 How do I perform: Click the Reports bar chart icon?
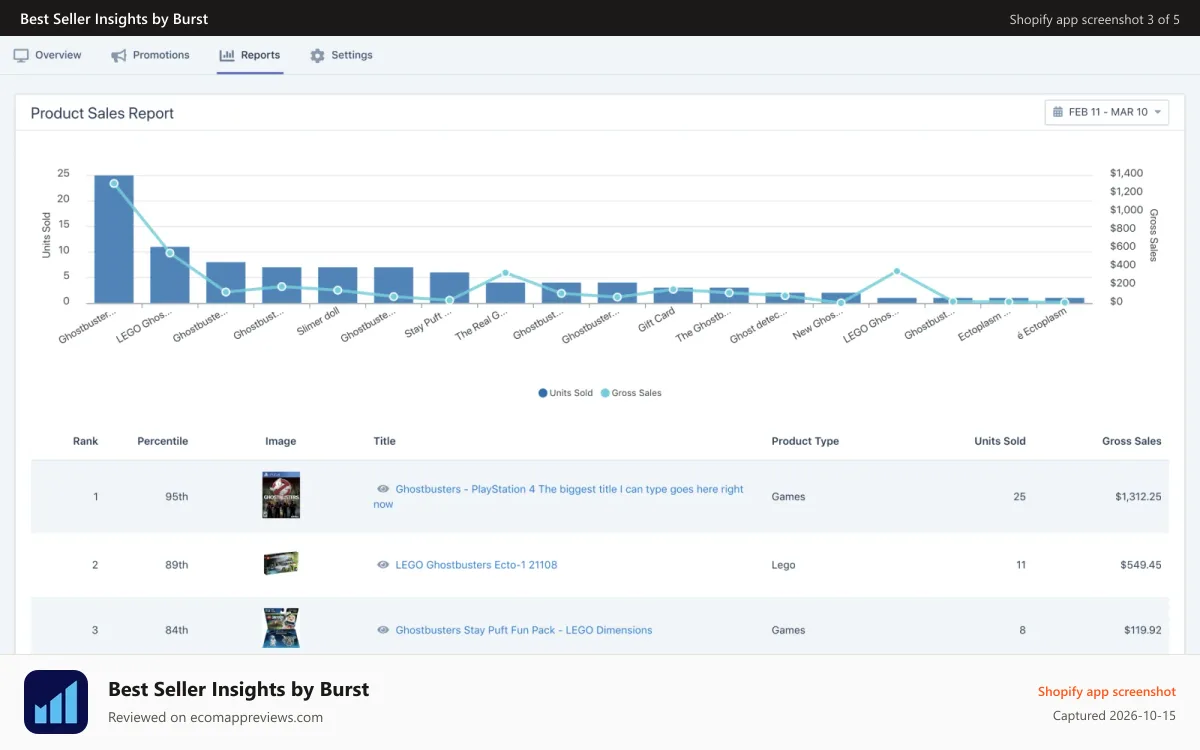(x=227, y=55)
